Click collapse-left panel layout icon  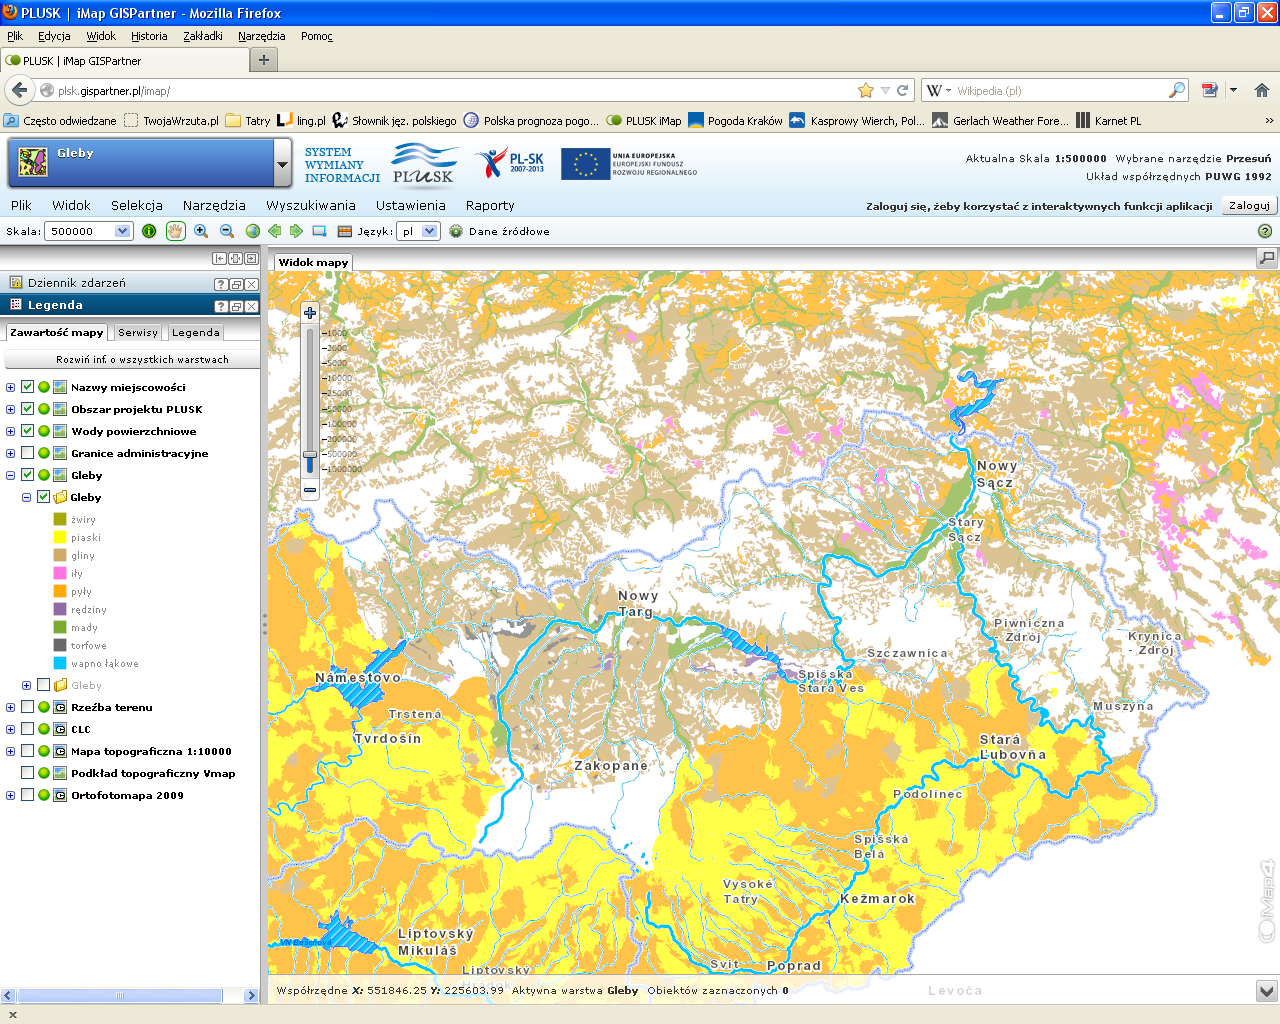point(219,258)
